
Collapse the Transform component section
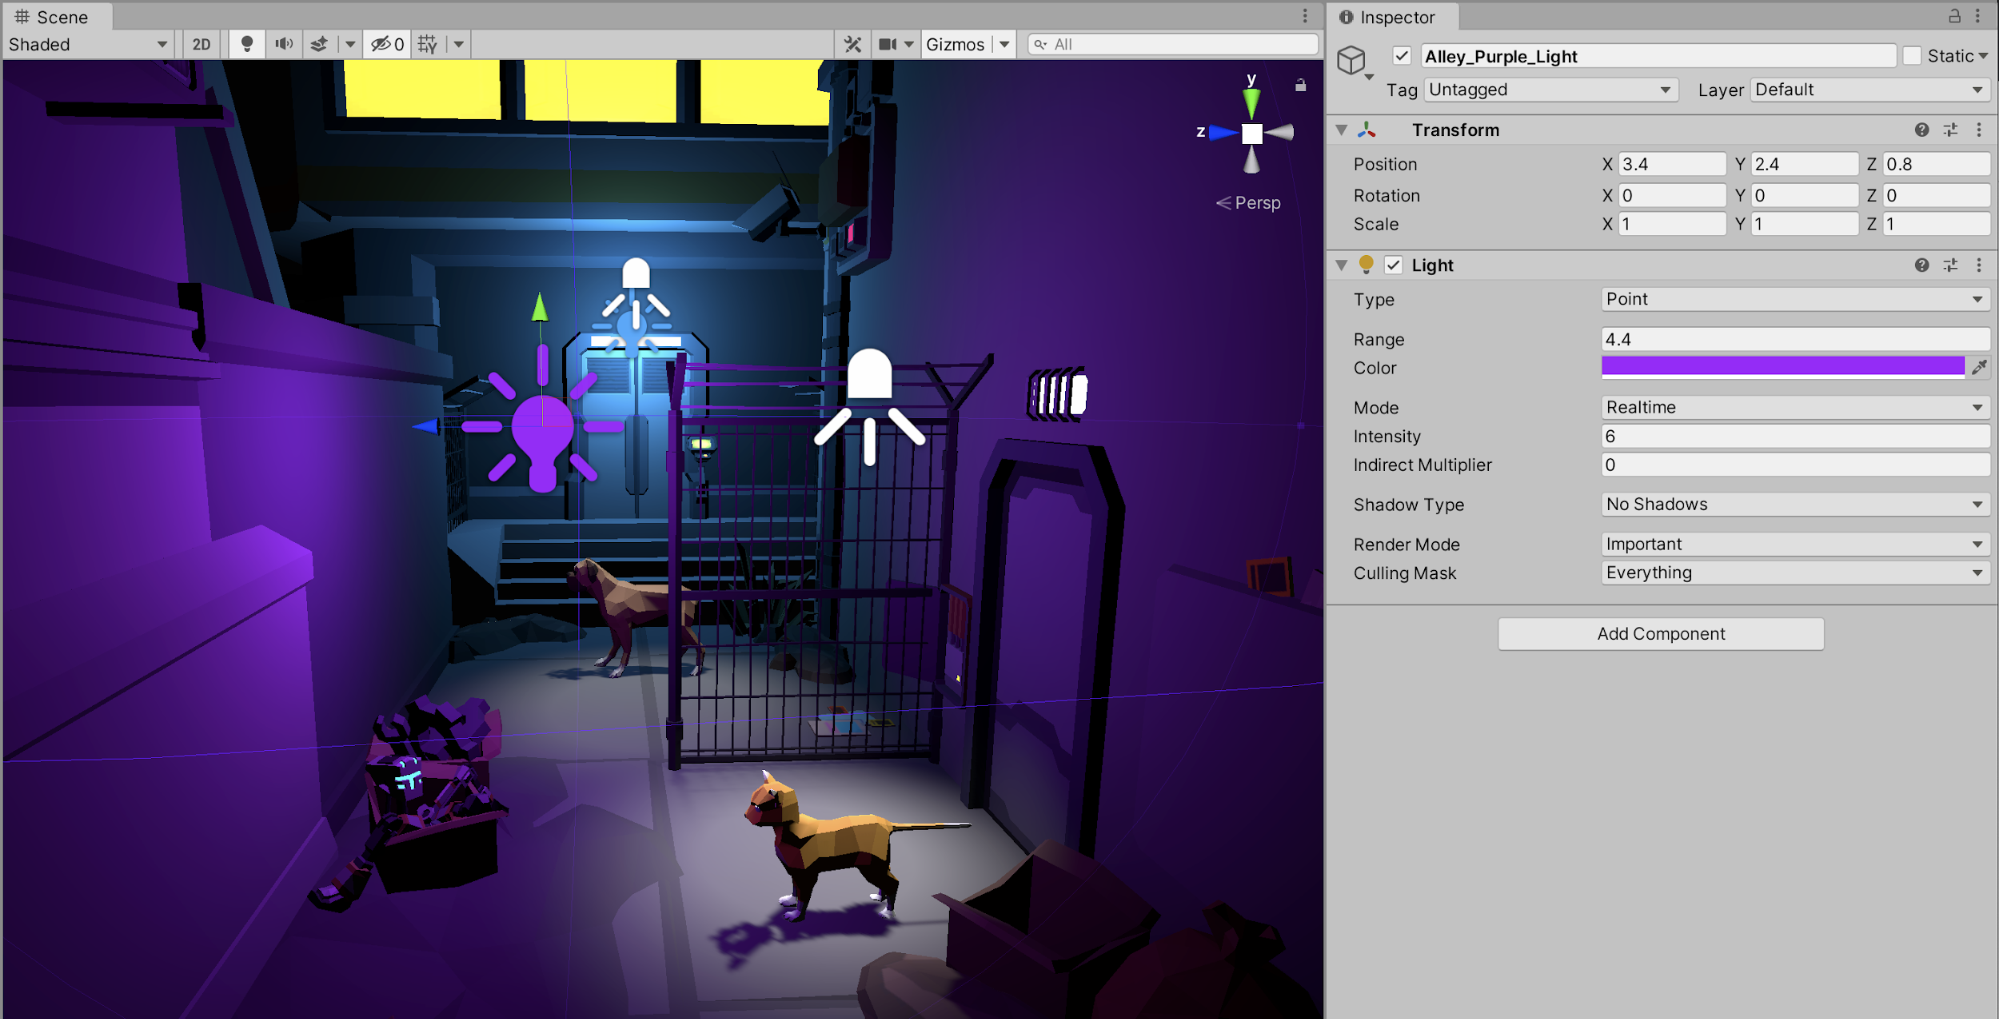pos(1342,130)
